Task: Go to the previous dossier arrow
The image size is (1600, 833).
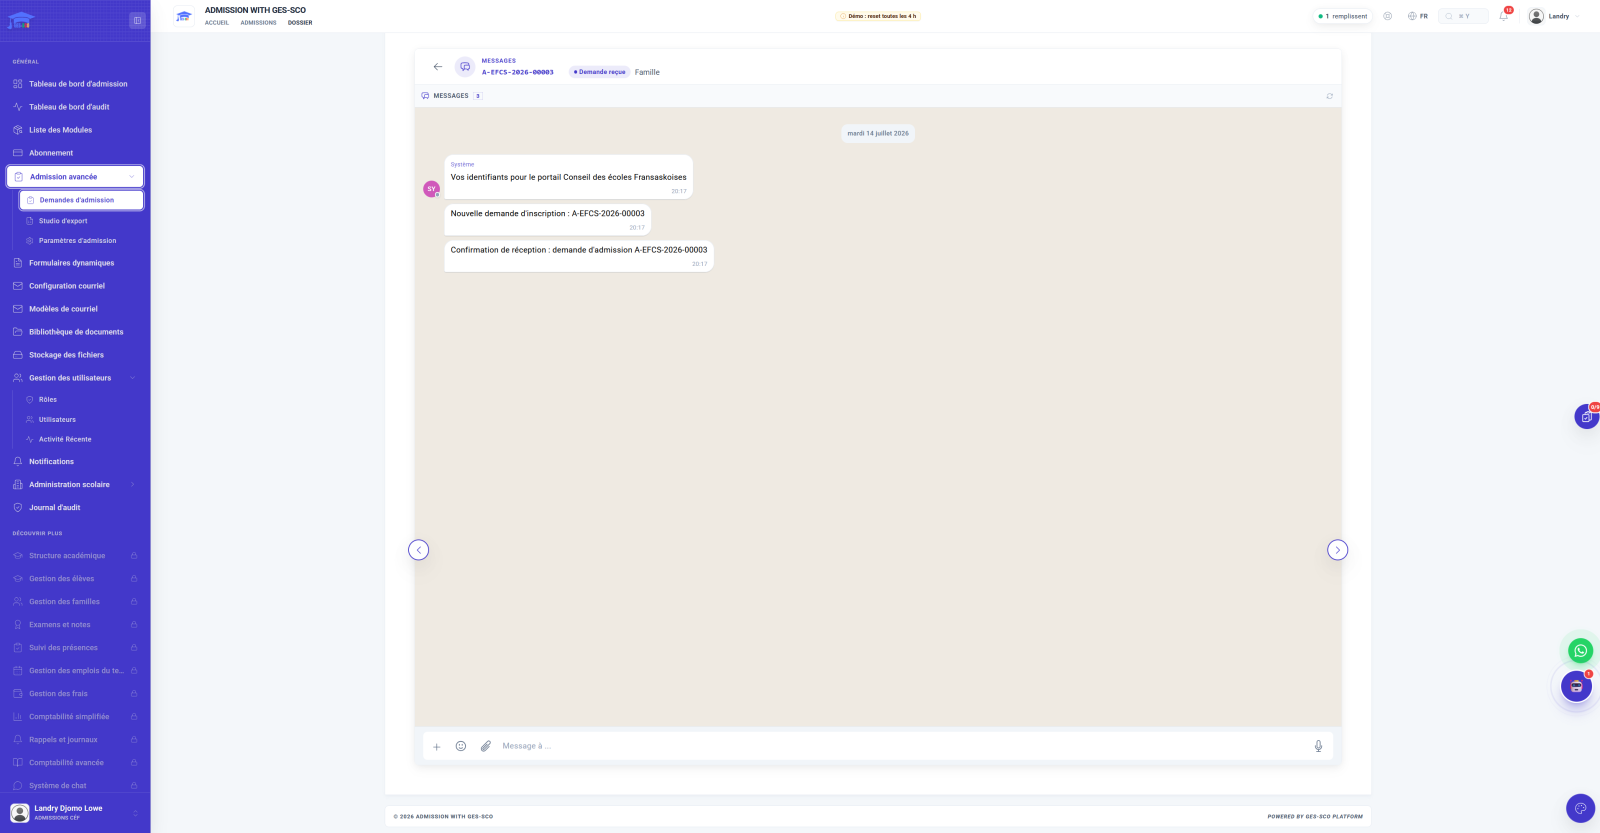Action: (x=419, y=550)
